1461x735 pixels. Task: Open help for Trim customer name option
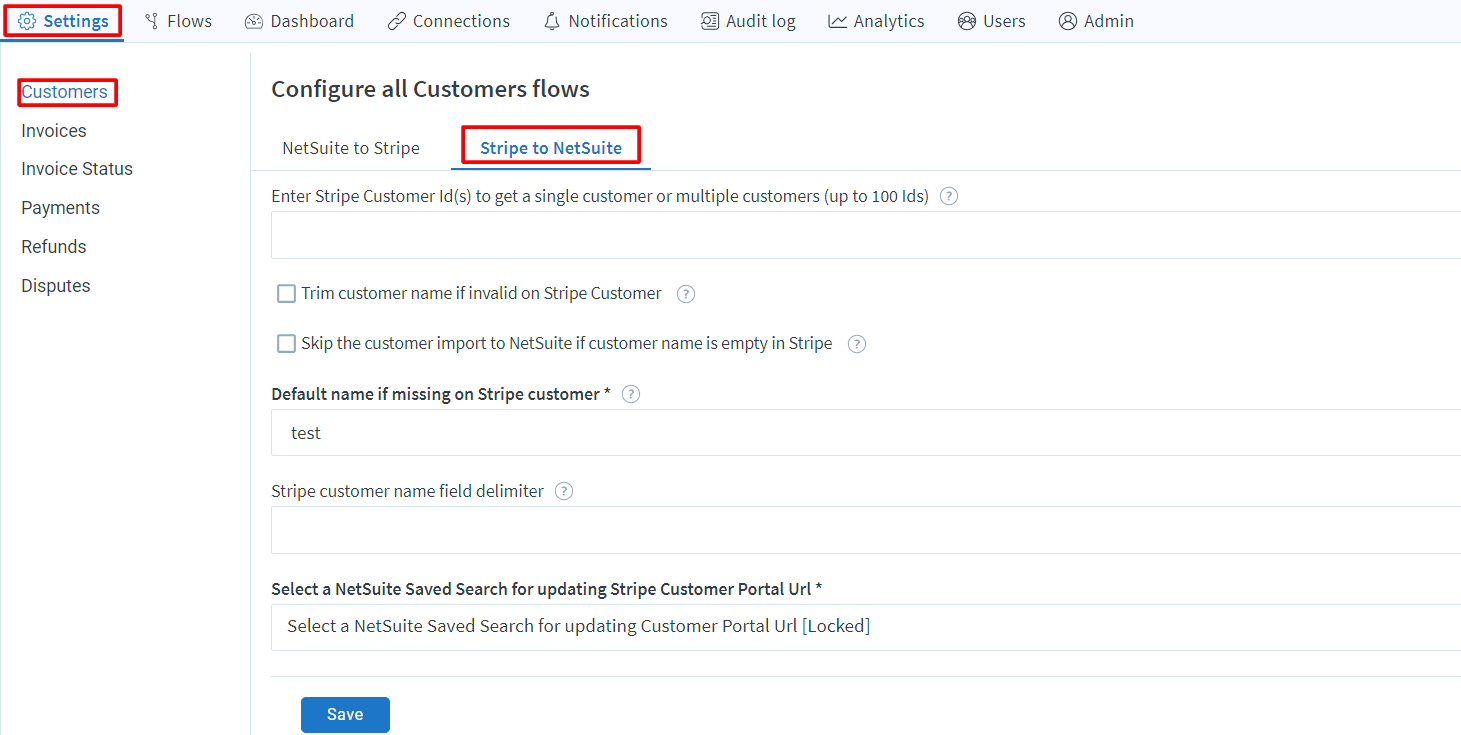click(686, 294)
